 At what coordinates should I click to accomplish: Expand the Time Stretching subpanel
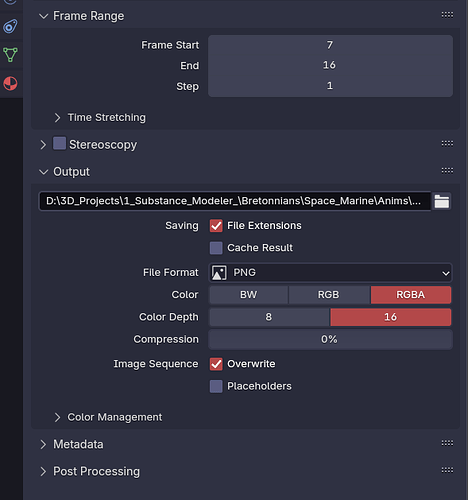coord(57,118)
